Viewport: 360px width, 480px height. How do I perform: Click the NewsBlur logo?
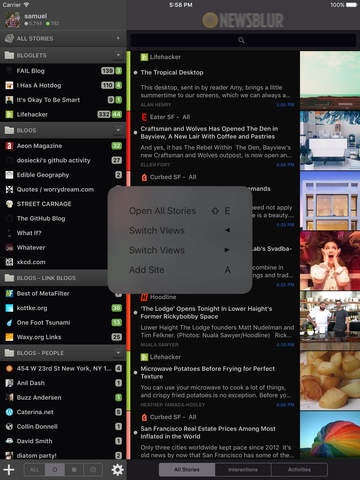point(243,20)
